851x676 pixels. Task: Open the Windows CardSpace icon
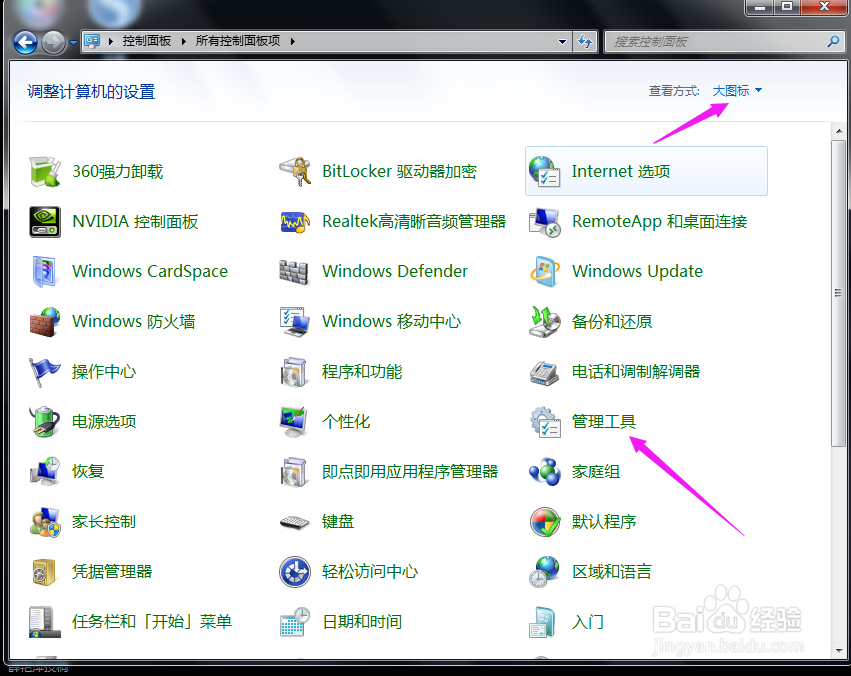pos(45,271)
